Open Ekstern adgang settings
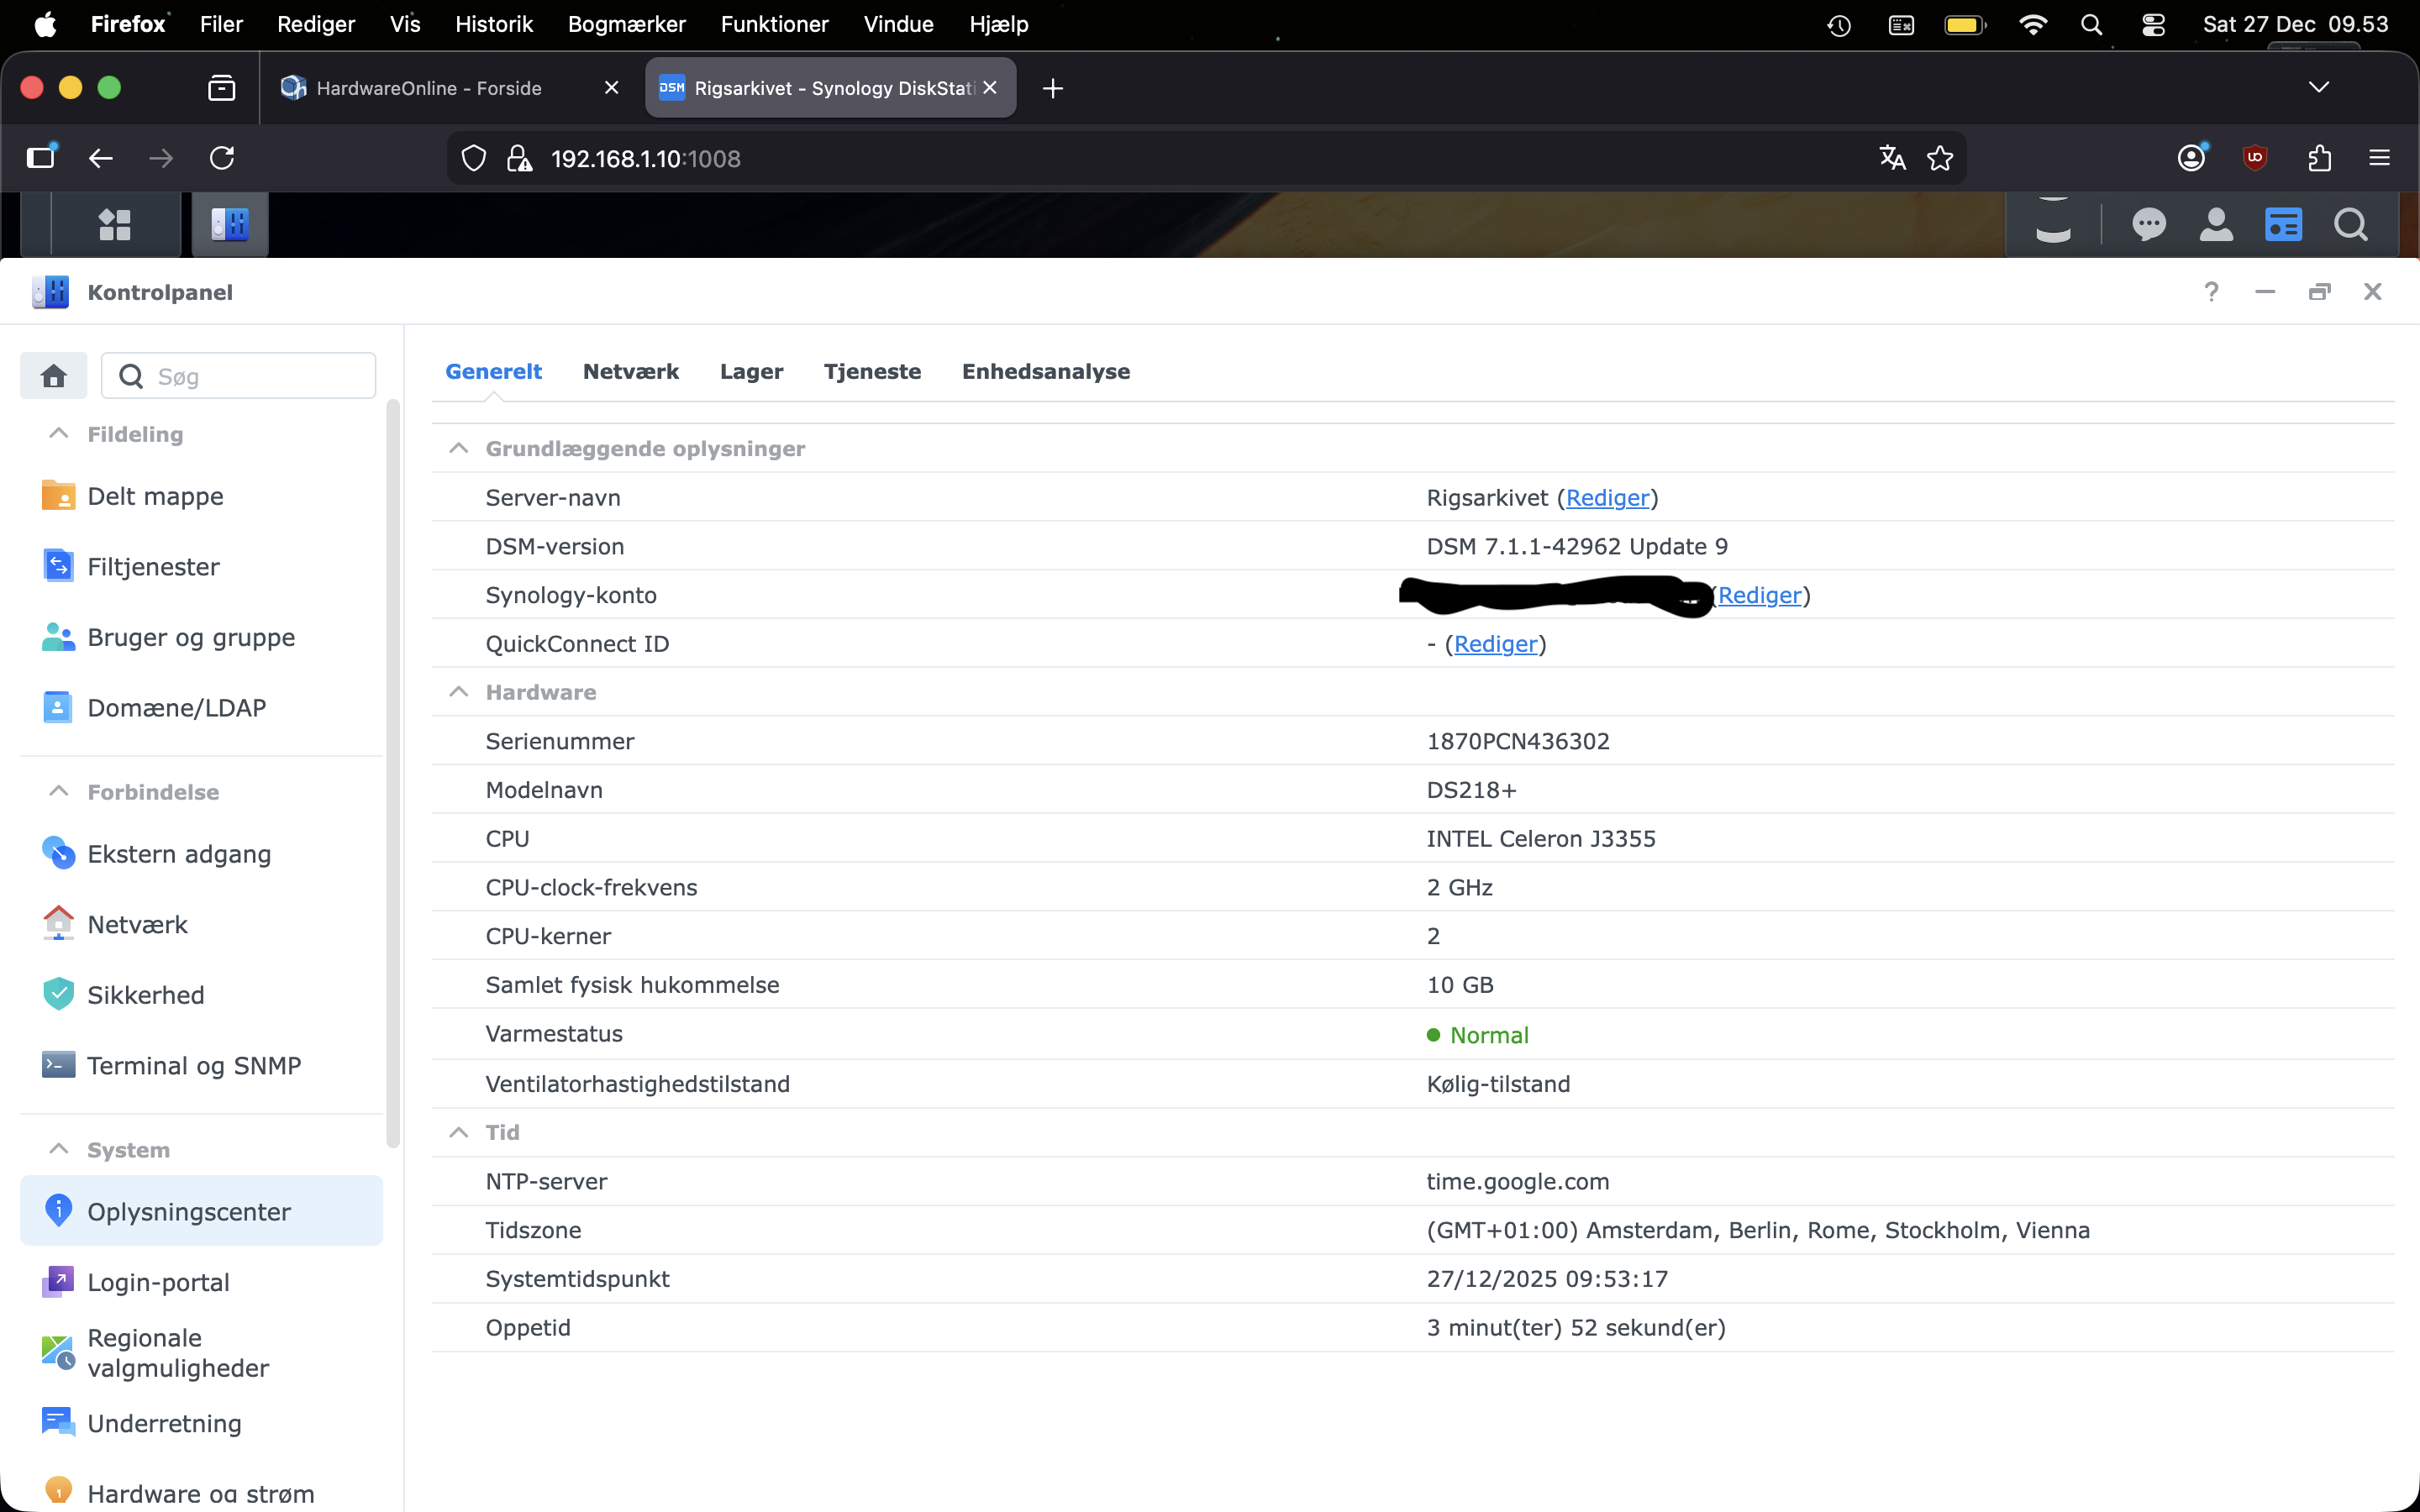This screenshot has width=2420, height=1512. [202, 854]
